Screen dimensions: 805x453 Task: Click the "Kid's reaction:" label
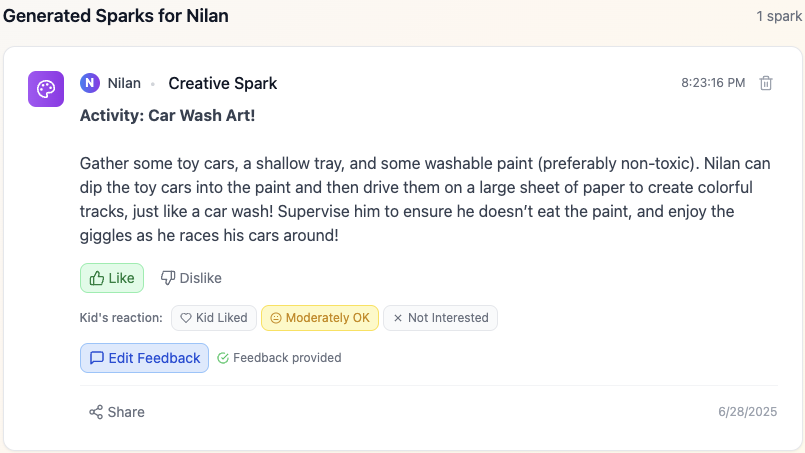[120, 318]
